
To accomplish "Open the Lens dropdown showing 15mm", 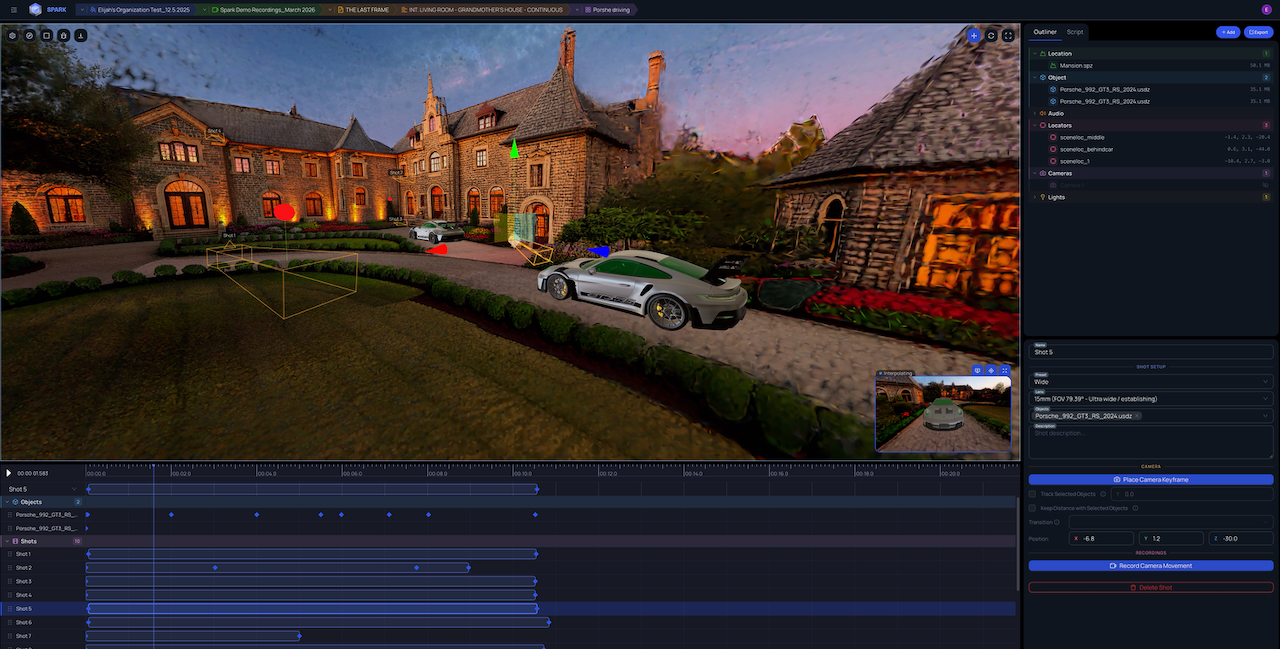I will (1150, 398).
